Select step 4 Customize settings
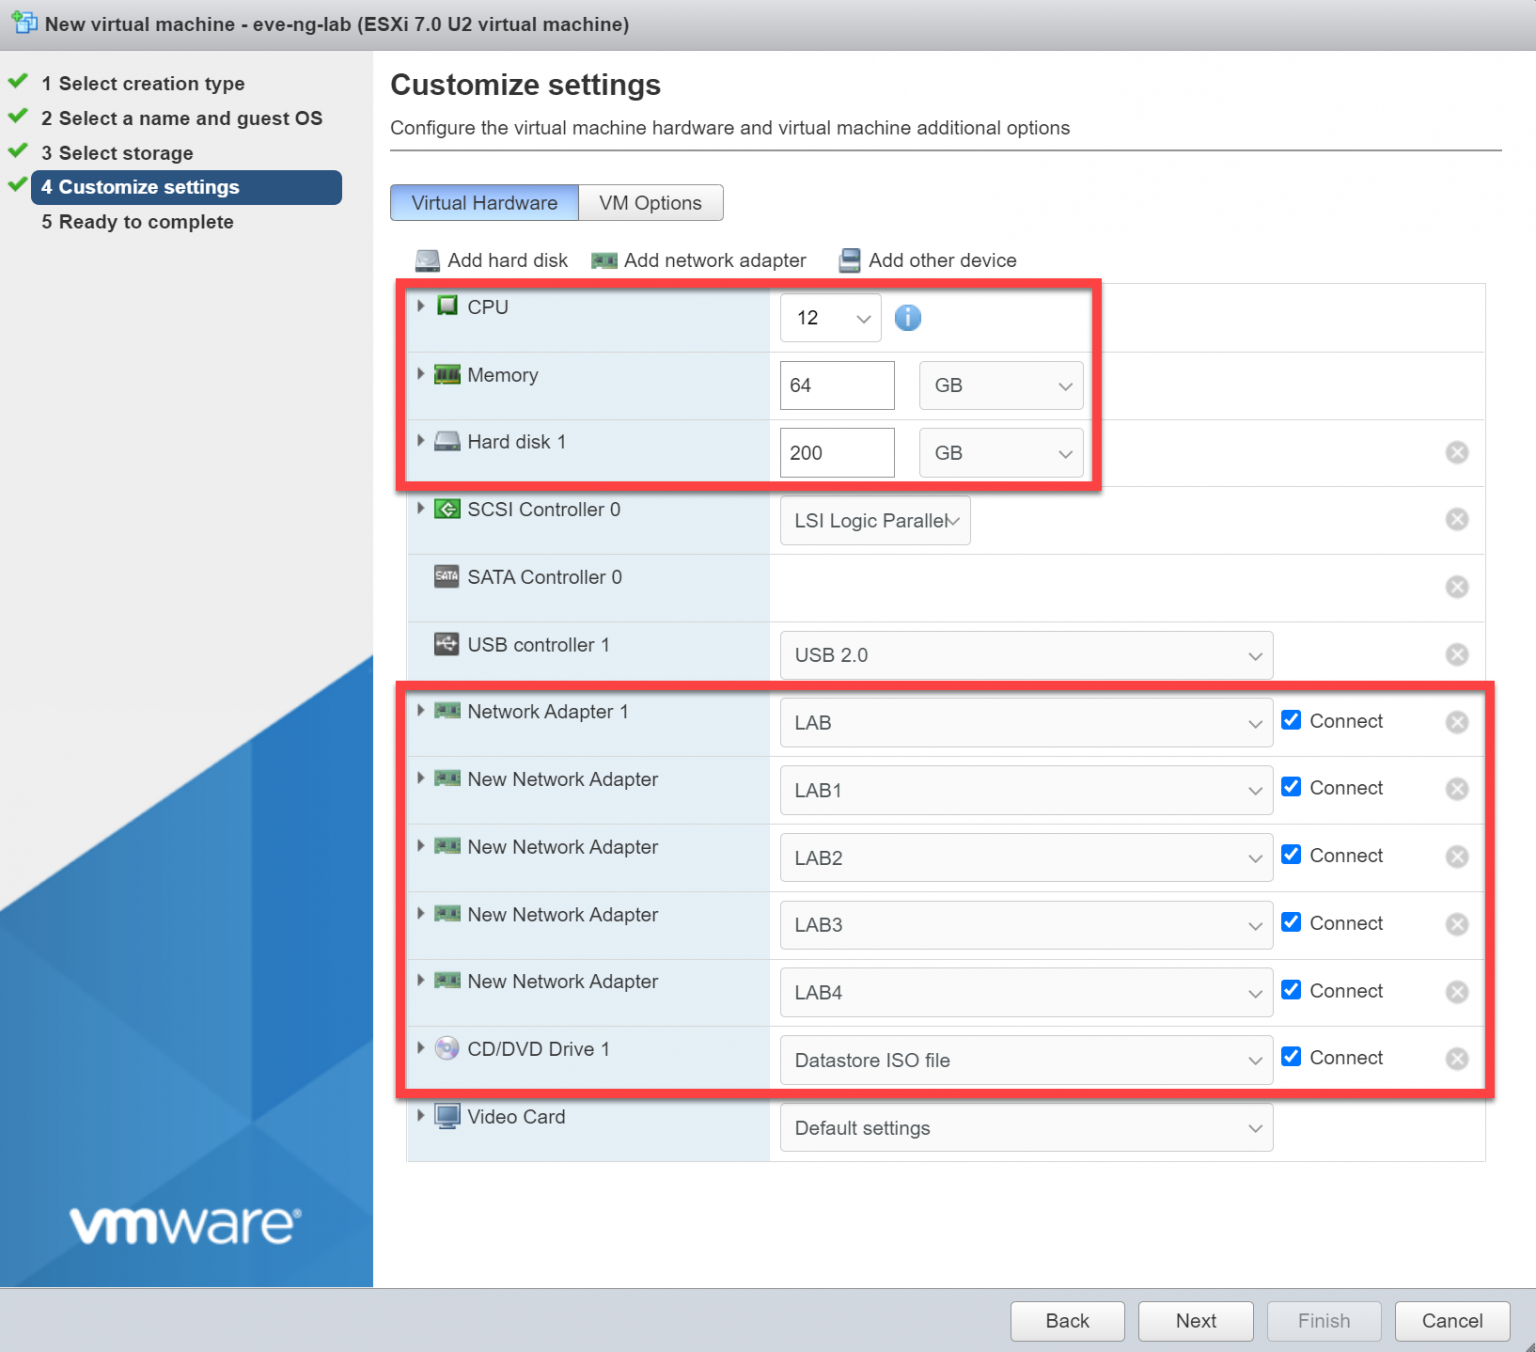Image resolution: width=1536 pixels, height=1352 pixels. [x=186, y=187]
